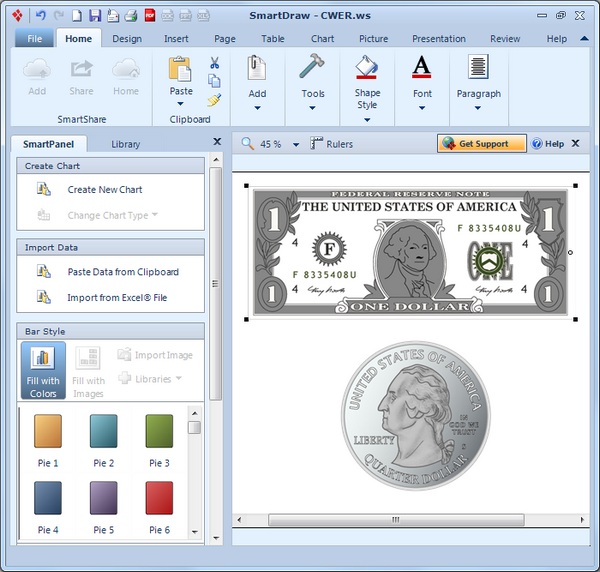Switch to the Design ribbon tab
Image resolution: width=600 pixels, height=572 pixels.
(x=126, y=39)
